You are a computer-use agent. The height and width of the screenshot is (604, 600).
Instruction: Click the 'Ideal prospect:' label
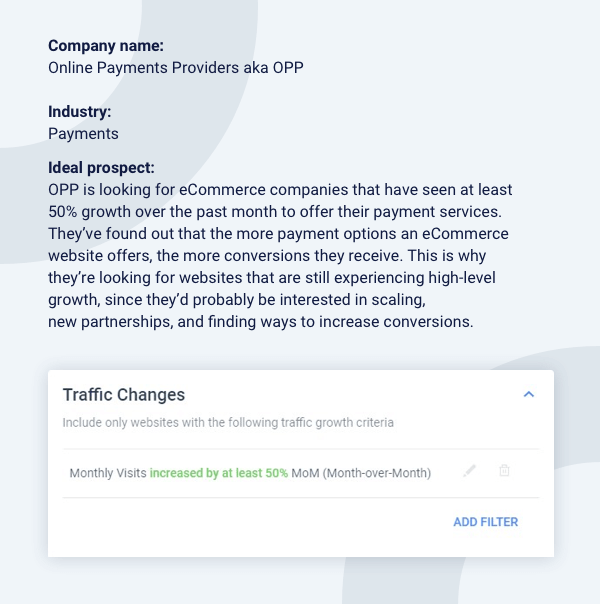click(101, 167)
